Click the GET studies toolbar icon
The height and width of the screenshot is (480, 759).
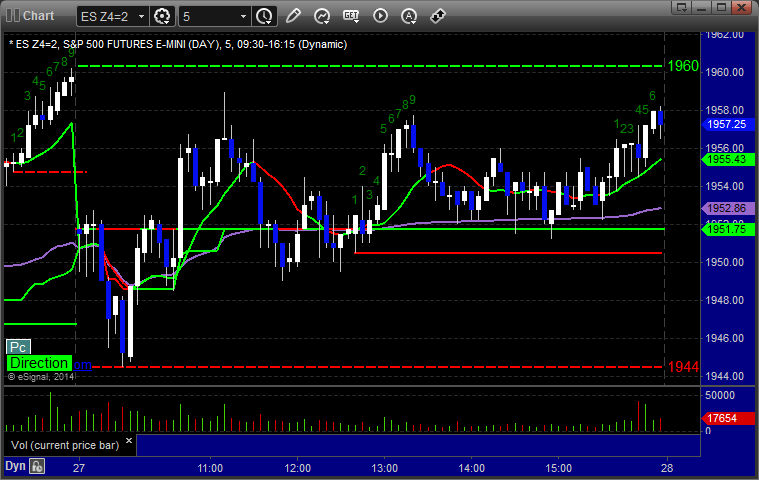[351, 16]
